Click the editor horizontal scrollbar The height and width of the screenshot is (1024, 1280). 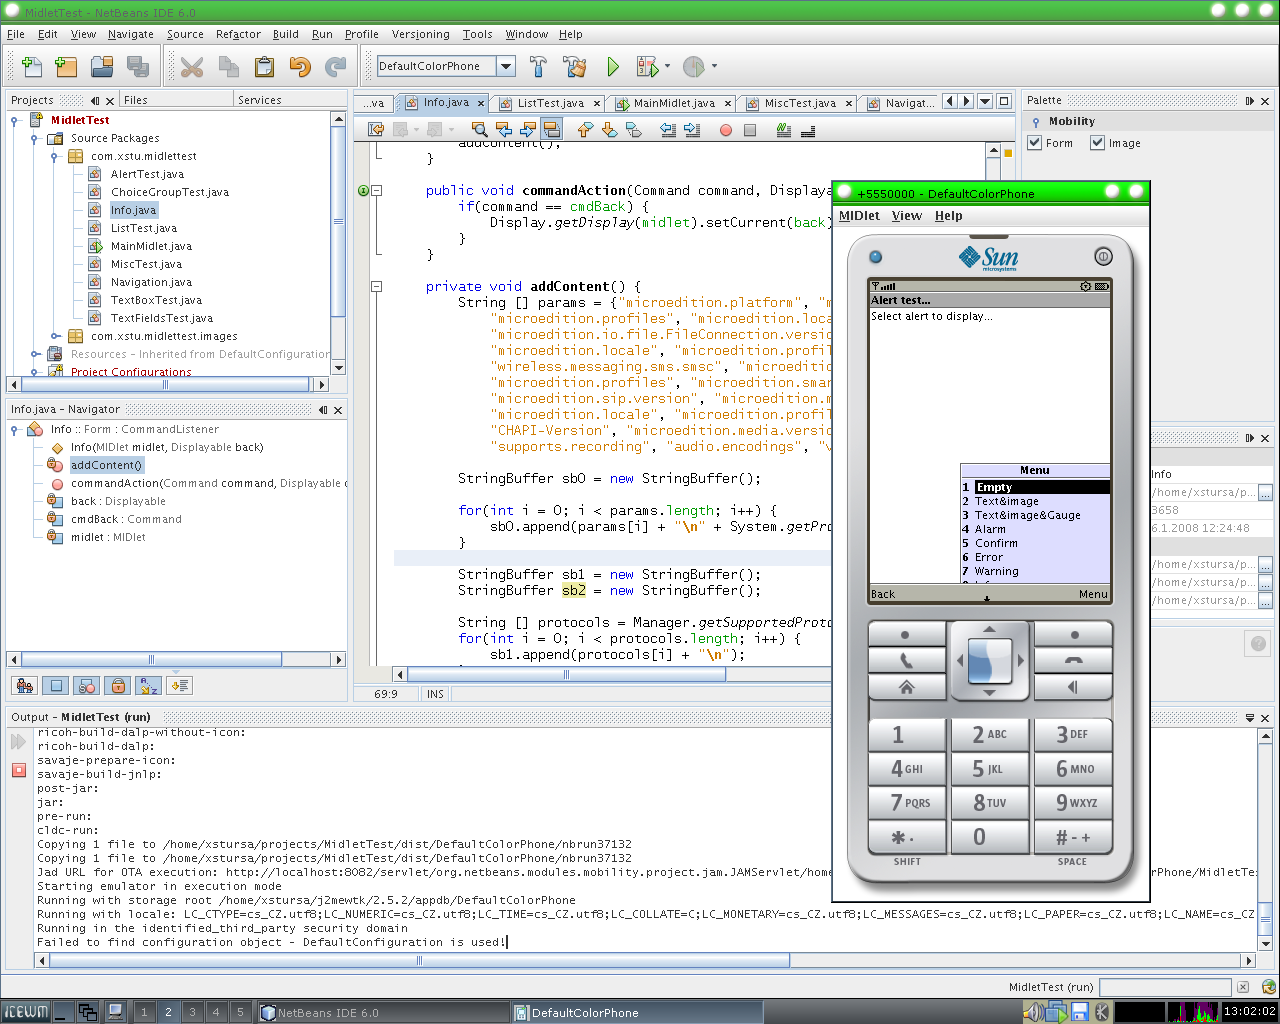(x=566, y=674)
